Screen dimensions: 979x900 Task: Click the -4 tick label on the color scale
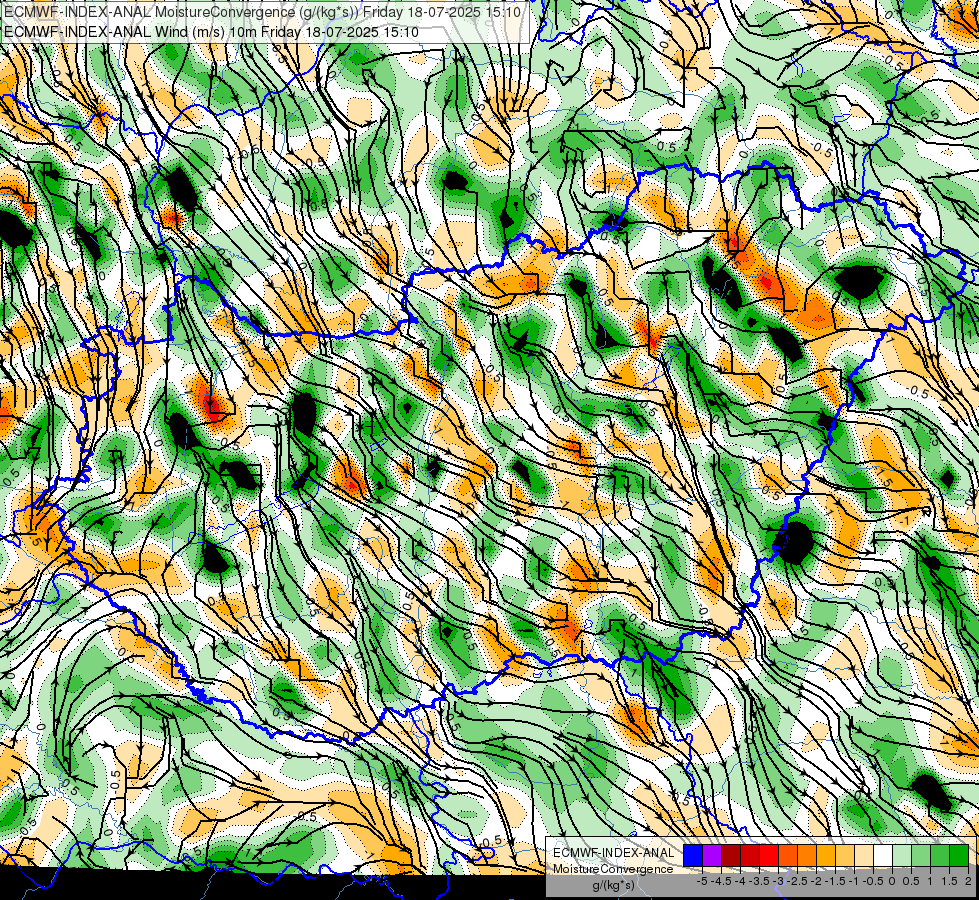click(x=740, y=881)
